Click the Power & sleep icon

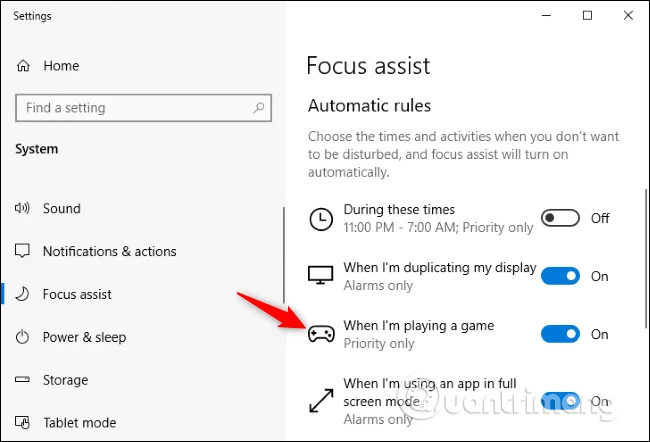22,337
